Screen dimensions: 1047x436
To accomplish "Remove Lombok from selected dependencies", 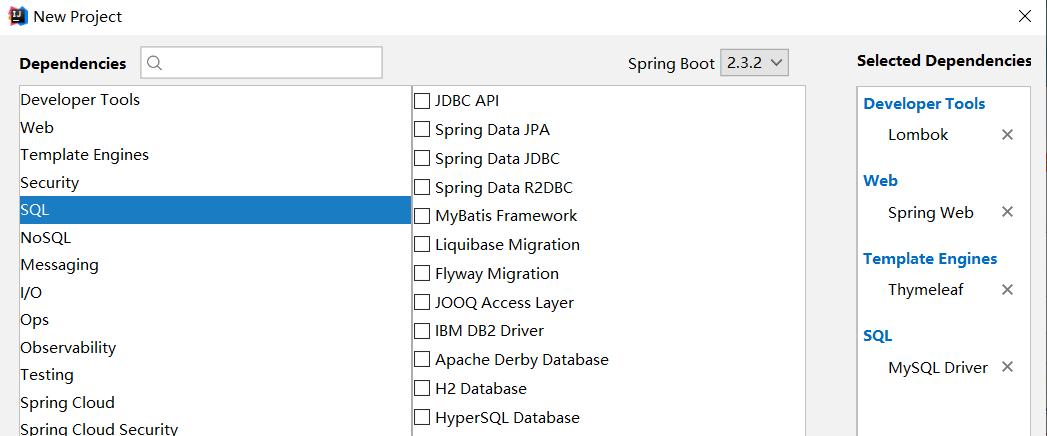I will pos(1008,134).
